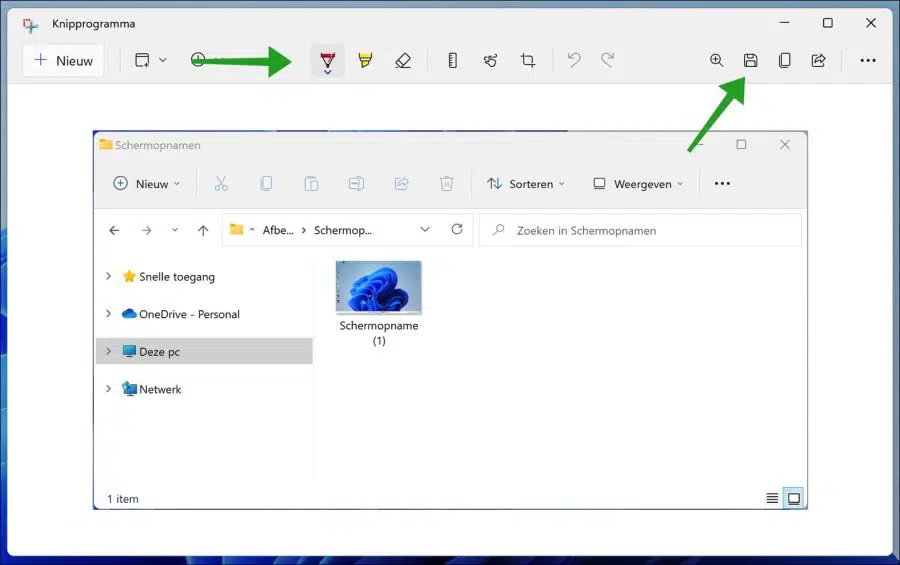Expand the Snelle toegang tree node
Image resolution: width=900 pixels, height=565 pixels.
point(108,276)
